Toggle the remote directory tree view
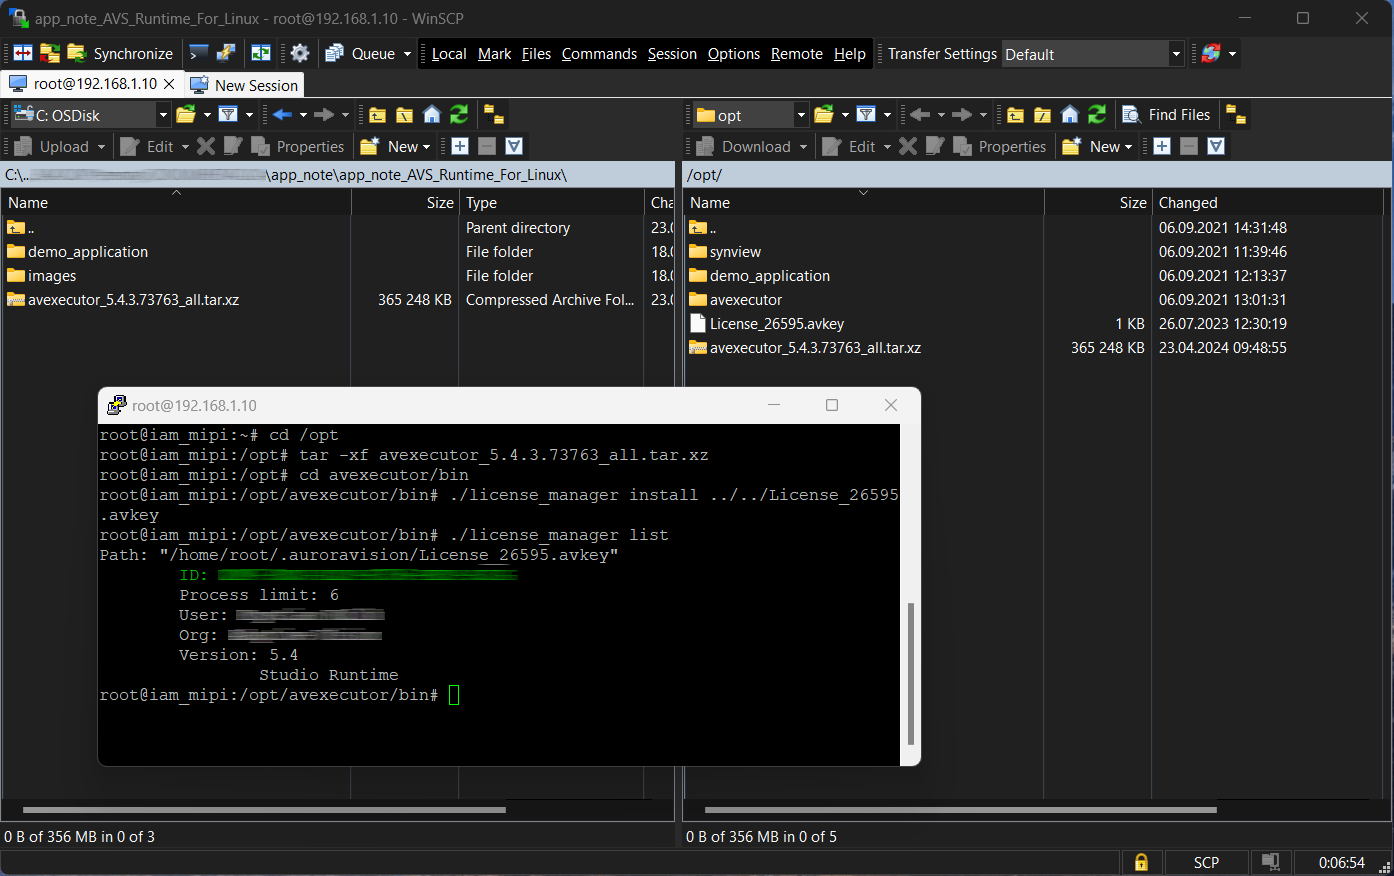 click(x=1236, y=115)
